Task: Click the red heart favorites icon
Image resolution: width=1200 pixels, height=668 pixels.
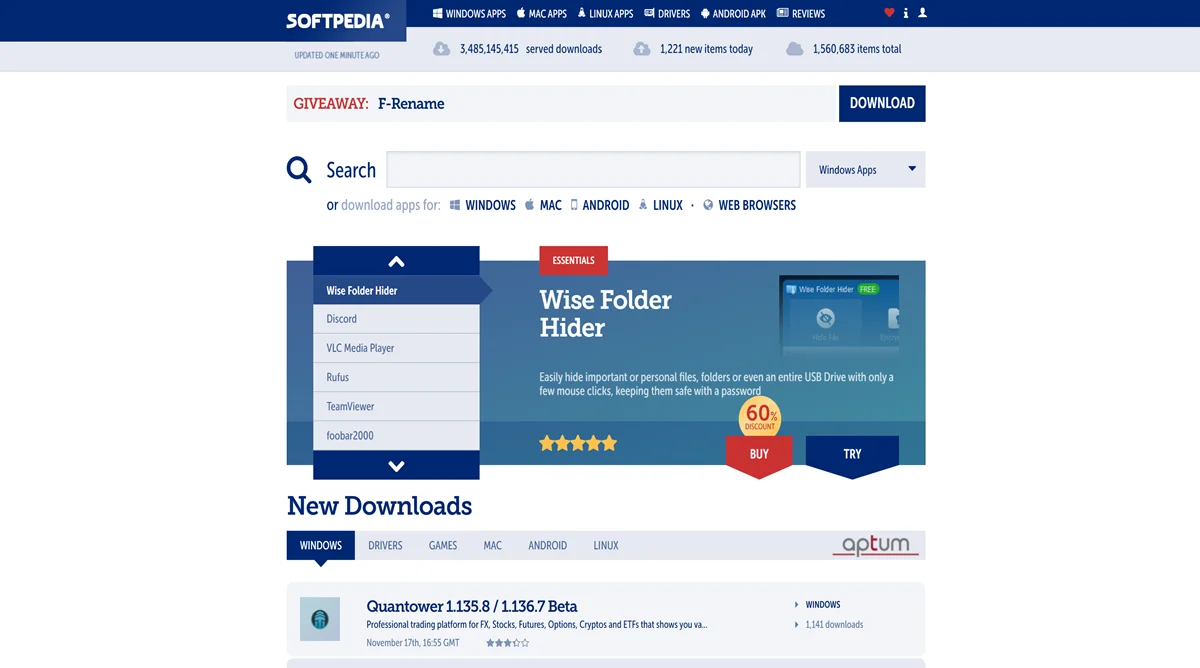Action: [889, 13]
